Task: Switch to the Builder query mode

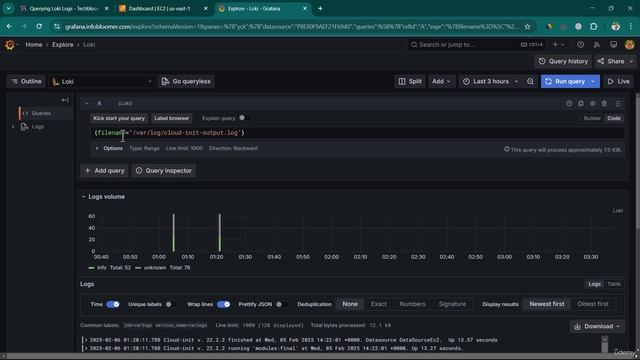Action: pyautogui.click(x=592, y=118)
